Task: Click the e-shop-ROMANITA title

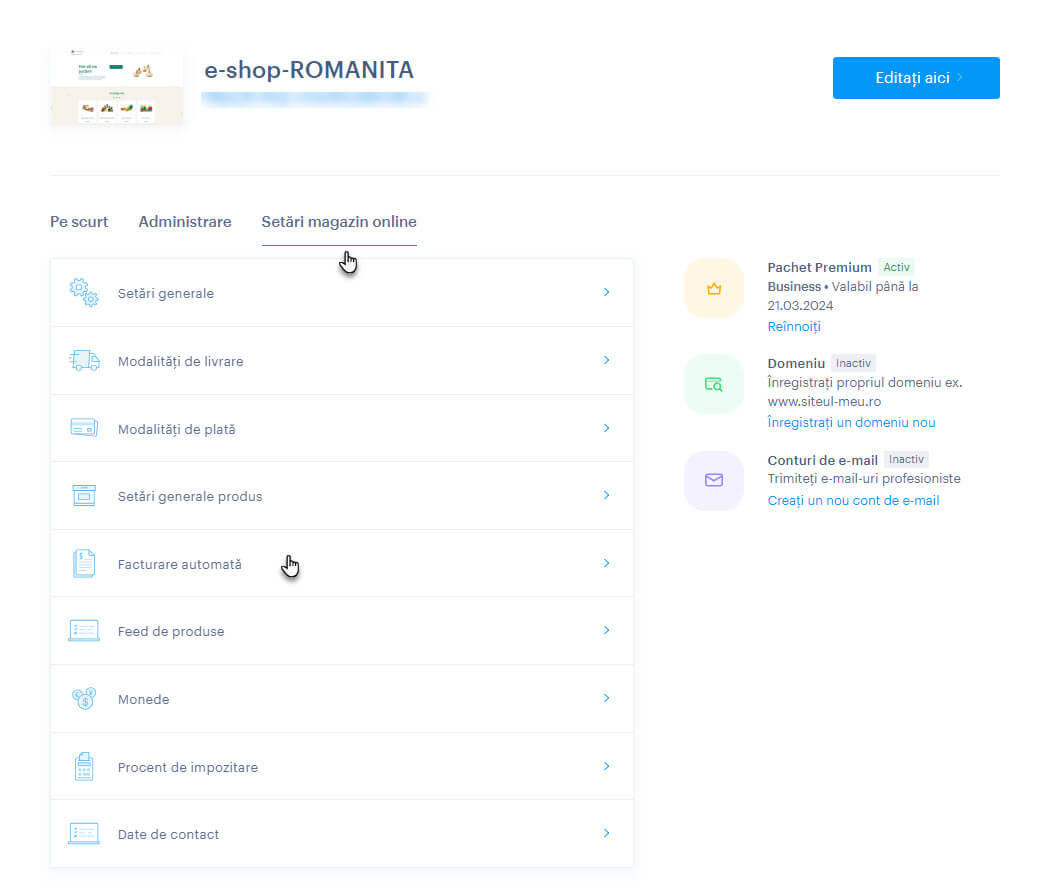Action: click(309, 70)
